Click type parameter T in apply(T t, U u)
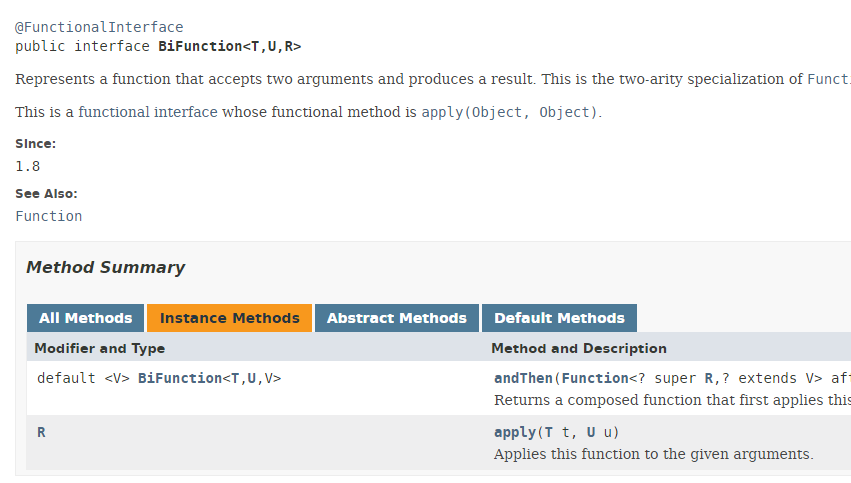Viewport: 851px width, 483px height. [x=548, y=432]
